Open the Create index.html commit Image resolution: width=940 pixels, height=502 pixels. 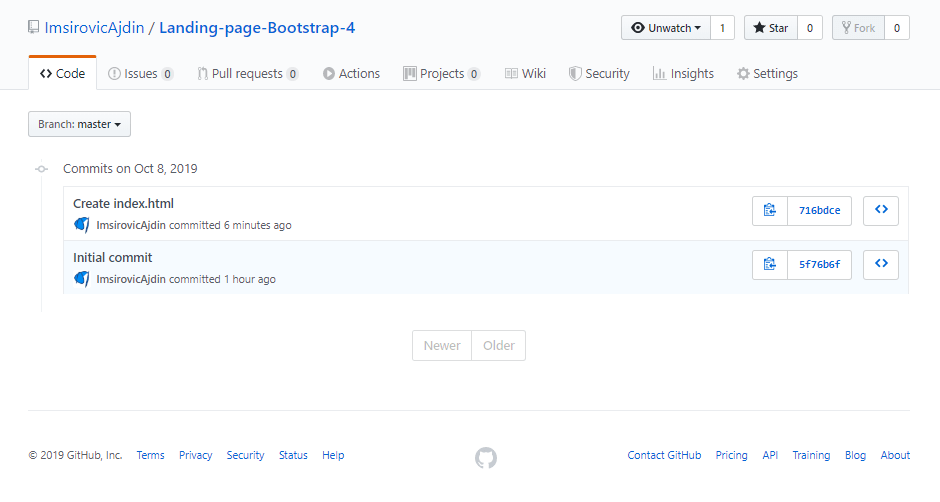tap(123, 203)
